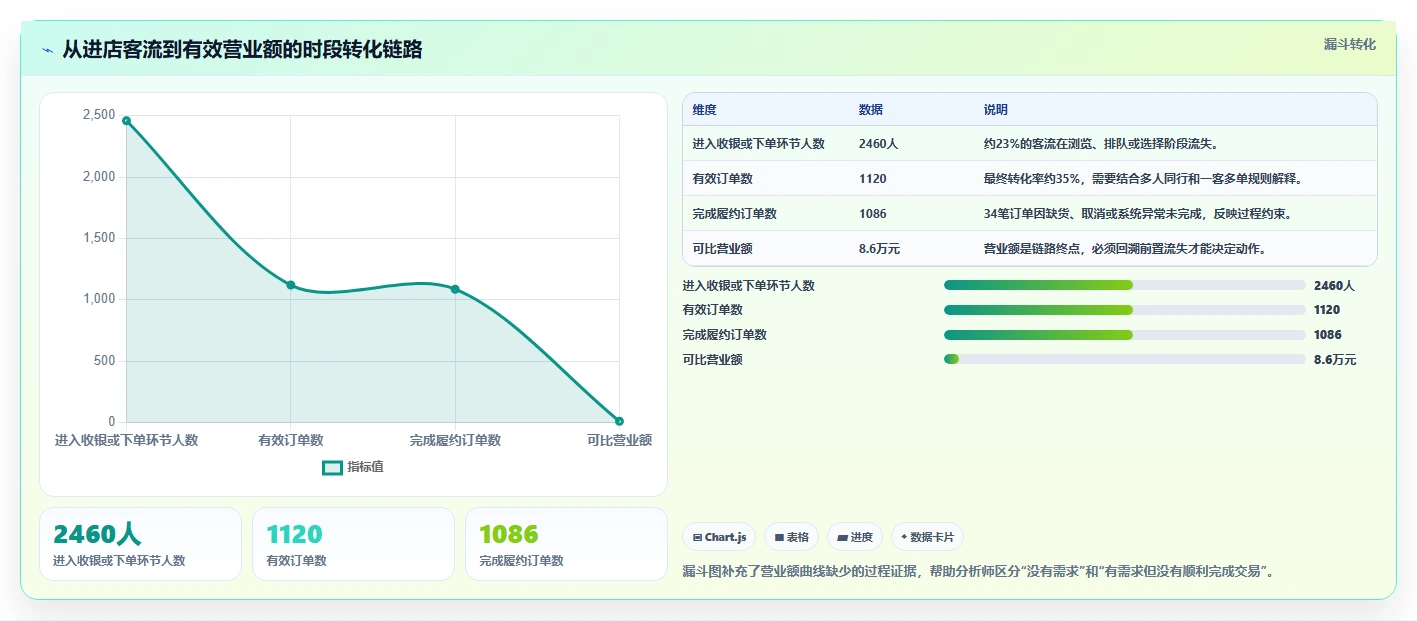Image resolution: width=1417 pixels, height=621 pixels.
Task: Click x-axis label 完成履约订单数
Action: [455, 440]
